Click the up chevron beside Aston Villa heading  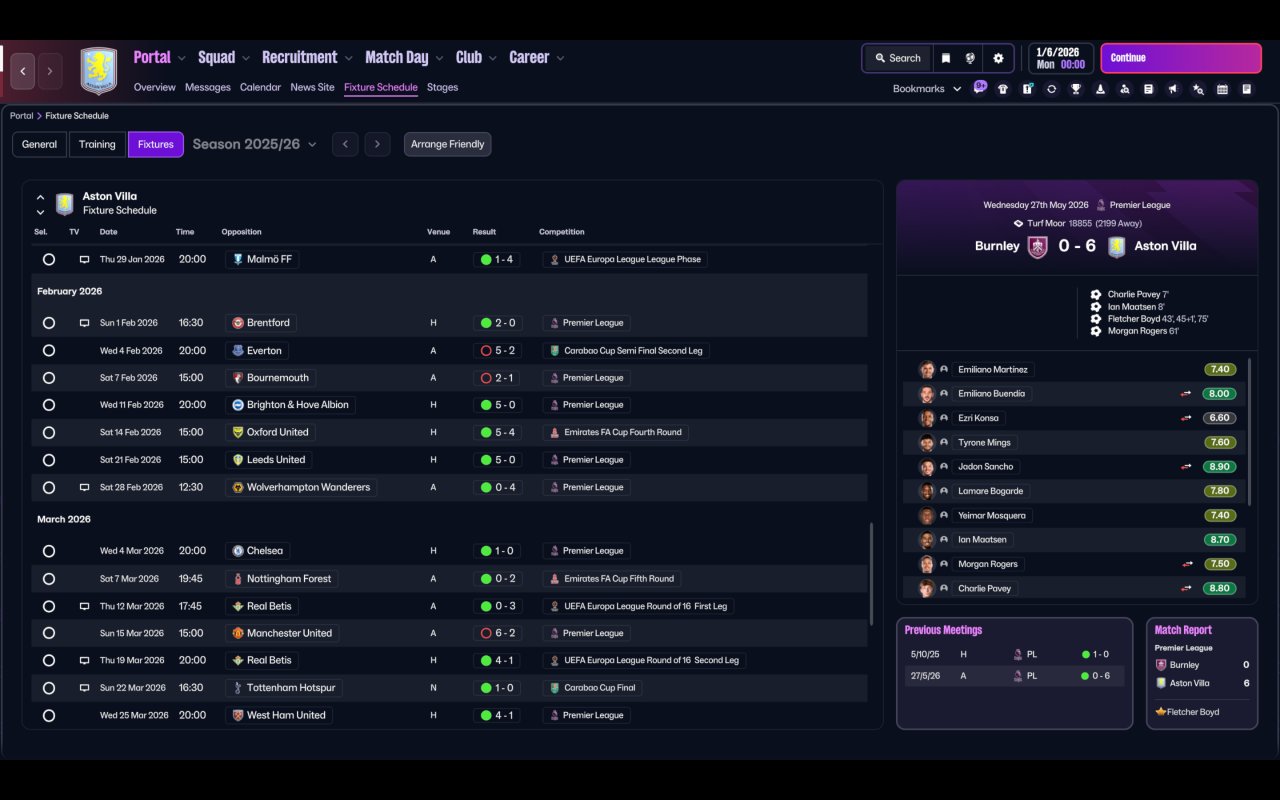pyautogui.click(x=41, y=198)
